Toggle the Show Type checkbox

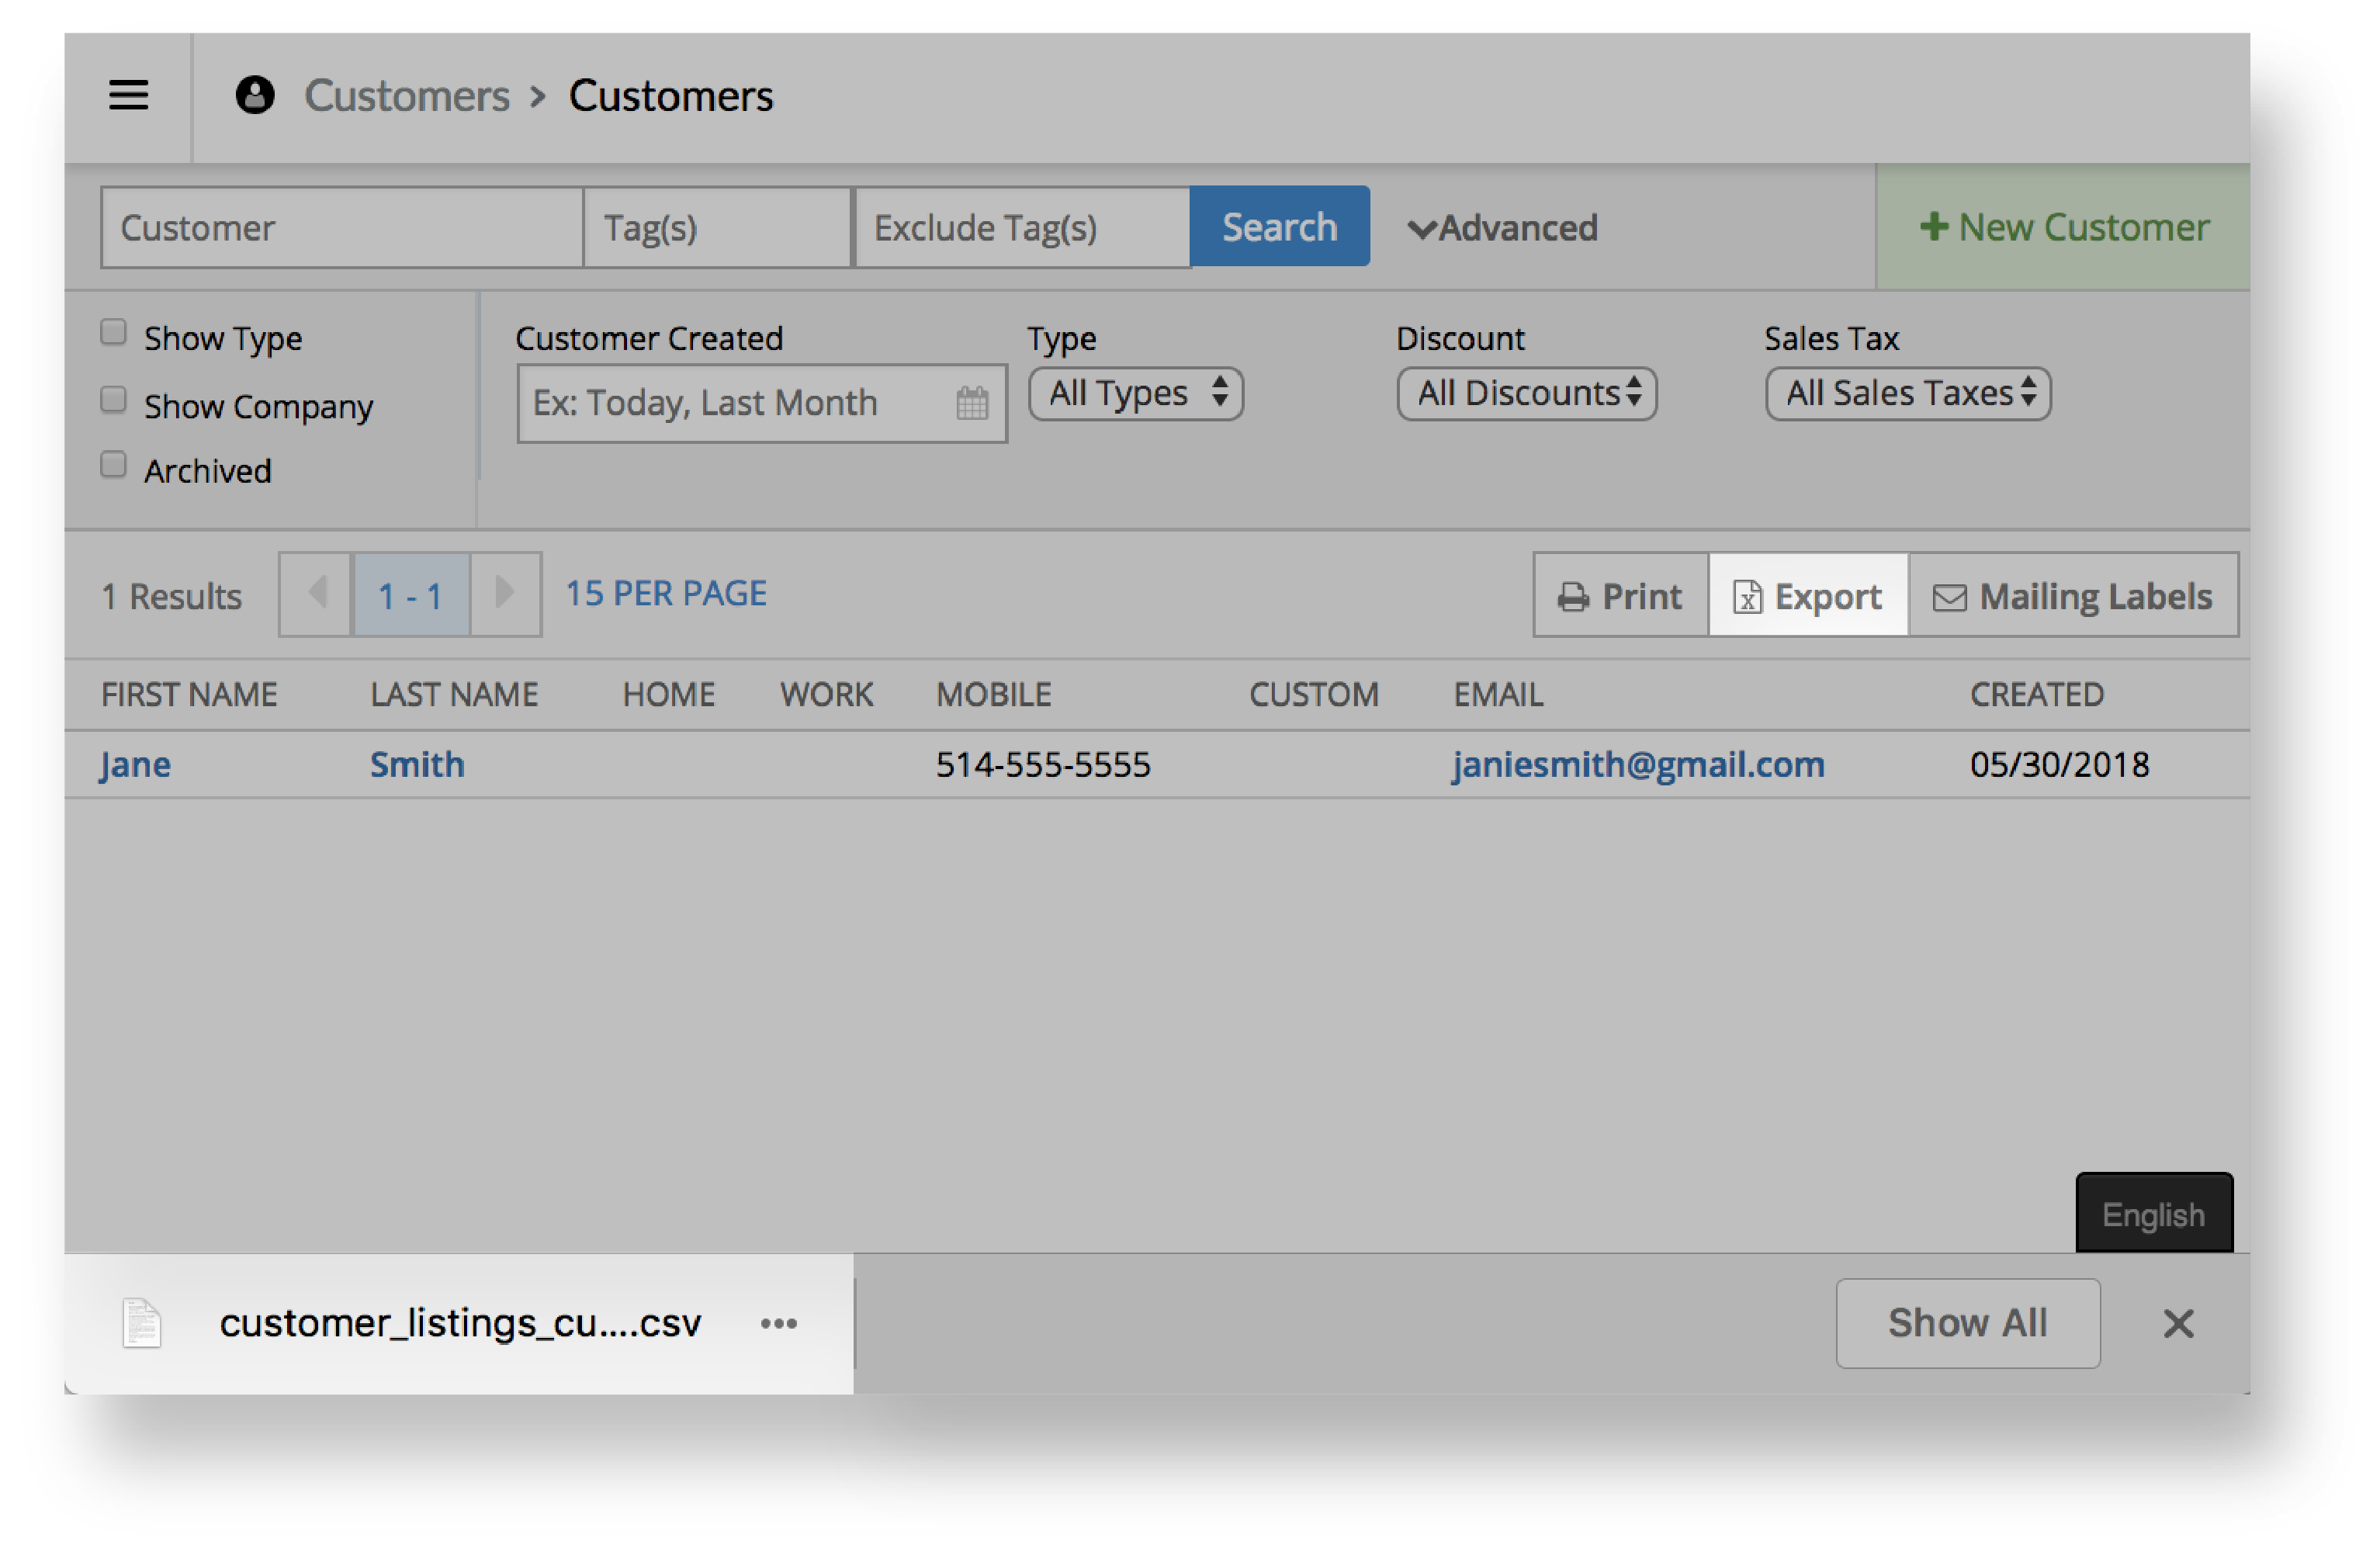[x=116, y=337]
